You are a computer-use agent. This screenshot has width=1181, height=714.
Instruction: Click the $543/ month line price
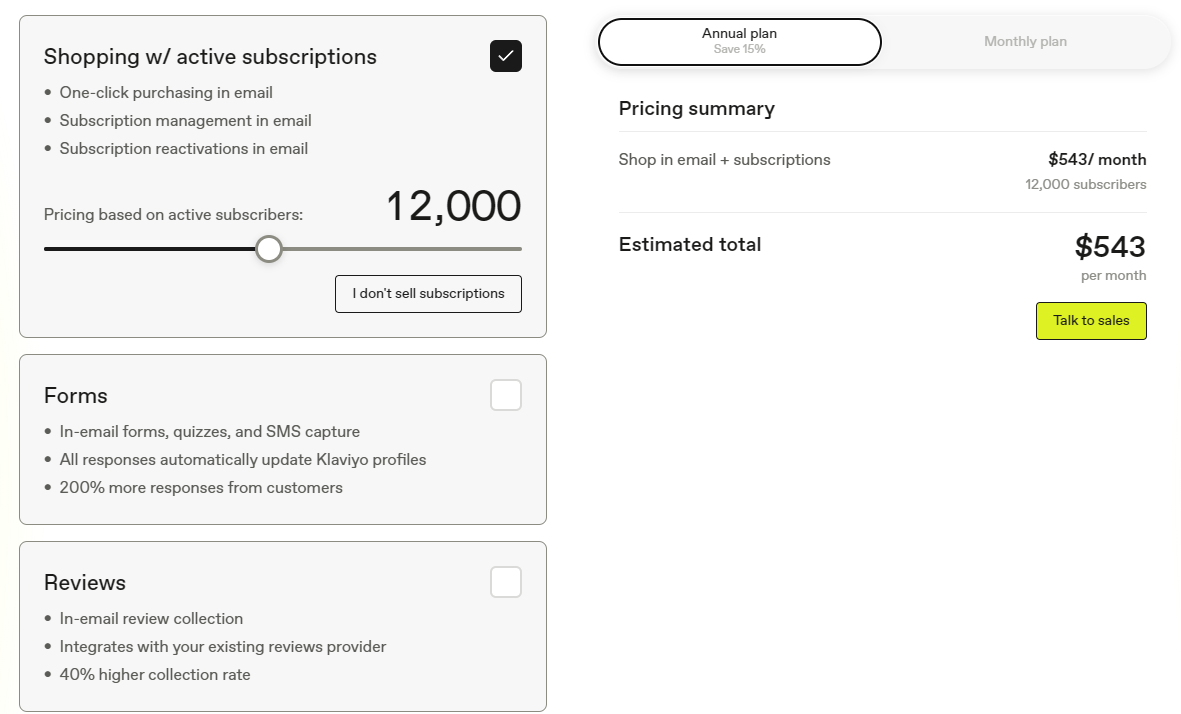click(x=1097, y=160)
